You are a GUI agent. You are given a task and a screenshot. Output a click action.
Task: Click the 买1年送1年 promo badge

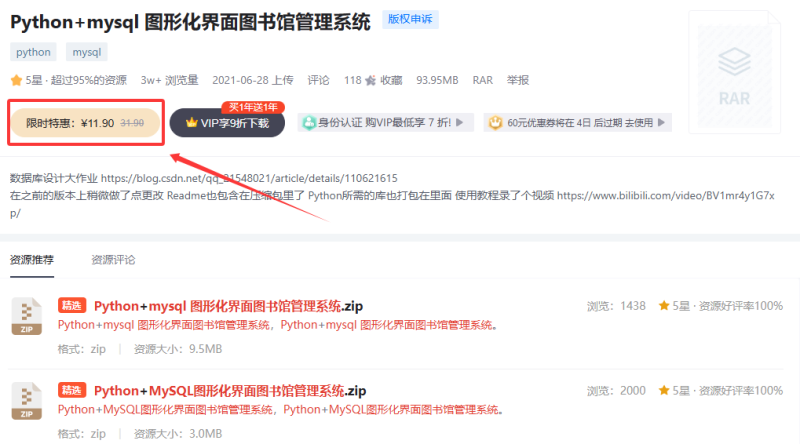tap(253, 107)
